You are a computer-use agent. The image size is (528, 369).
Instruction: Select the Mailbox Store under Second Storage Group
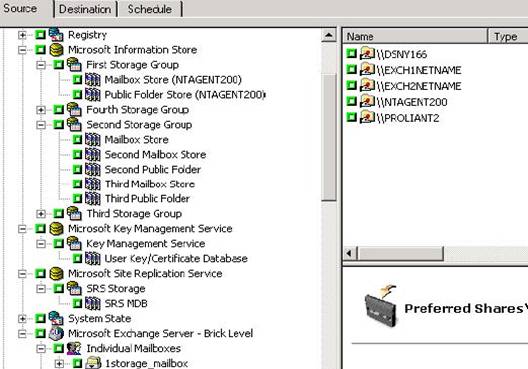click(136, 139)
